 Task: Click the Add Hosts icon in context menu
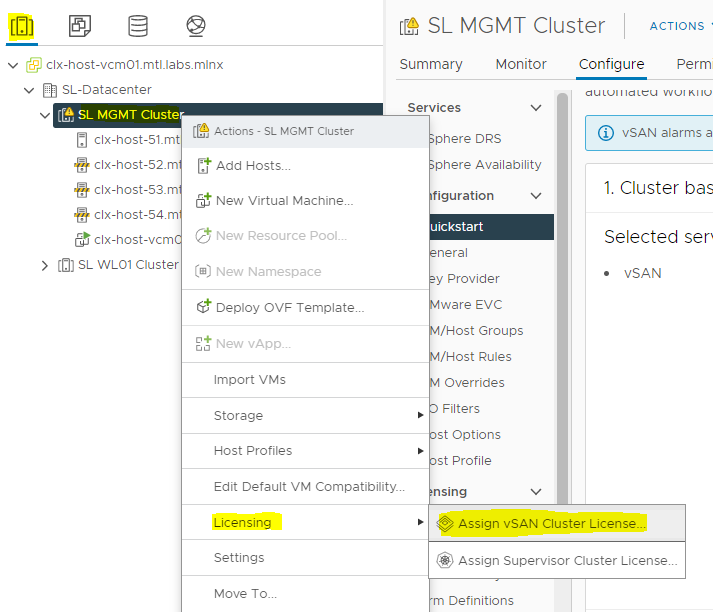coord(204,166)
